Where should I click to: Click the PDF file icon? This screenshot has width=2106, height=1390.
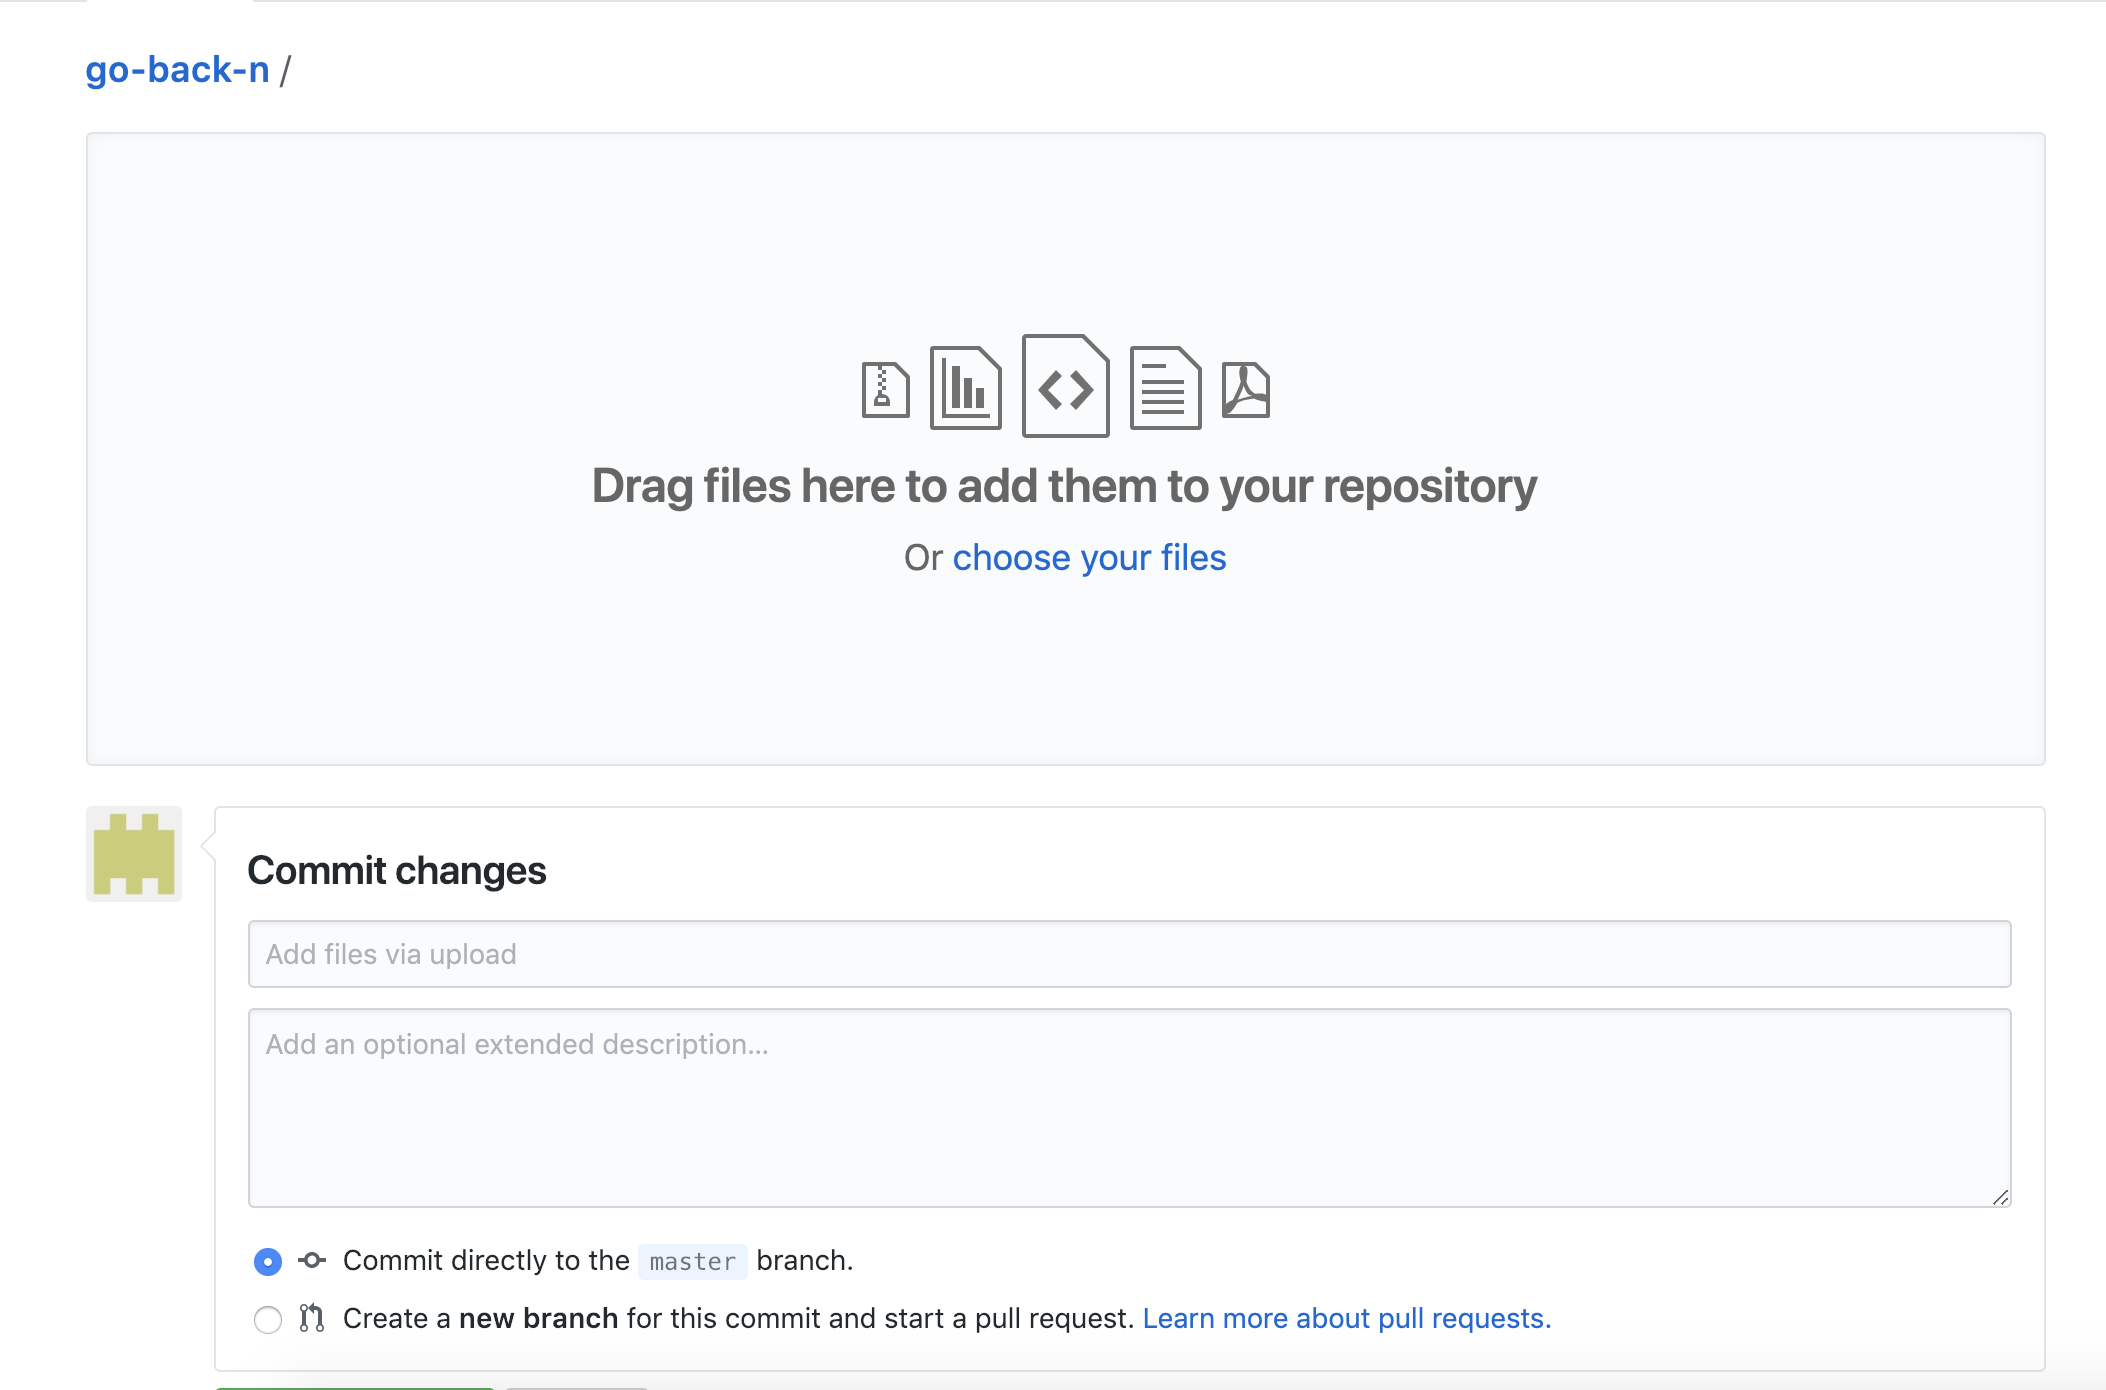point(1247,390)
